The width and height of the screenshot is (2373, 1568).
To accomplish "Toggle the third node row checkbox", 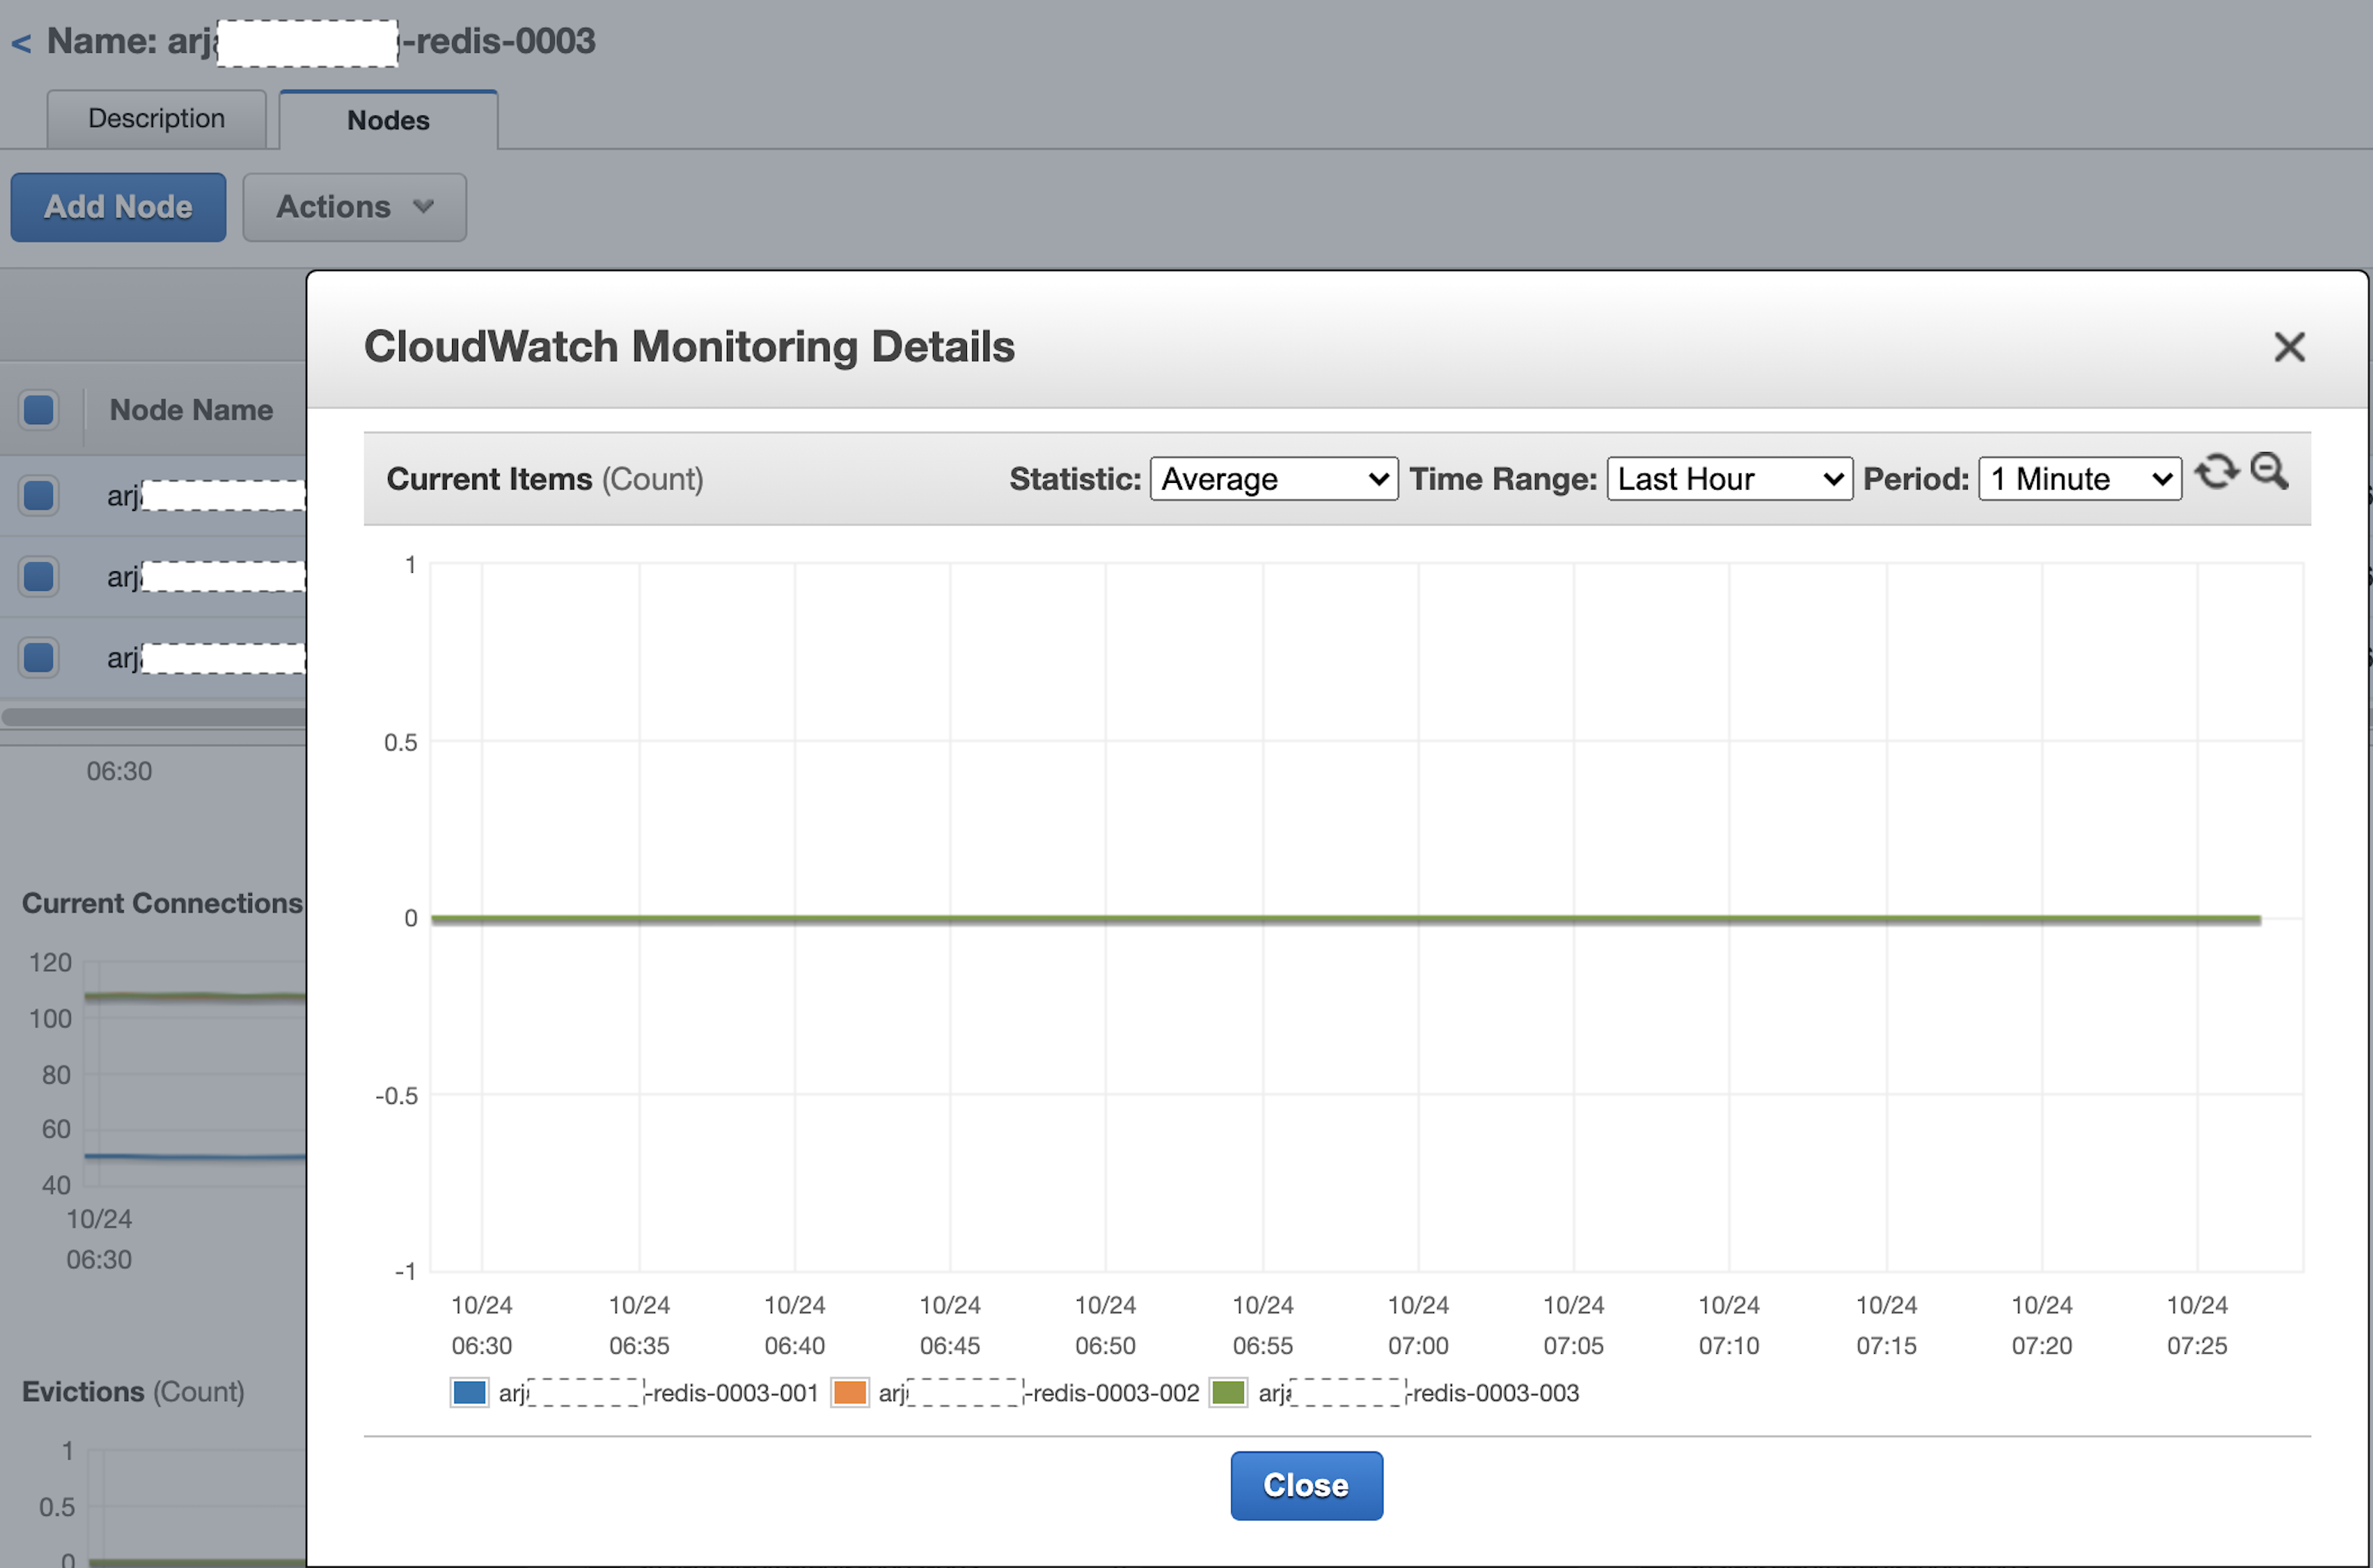I will click(x=39, y=657).
